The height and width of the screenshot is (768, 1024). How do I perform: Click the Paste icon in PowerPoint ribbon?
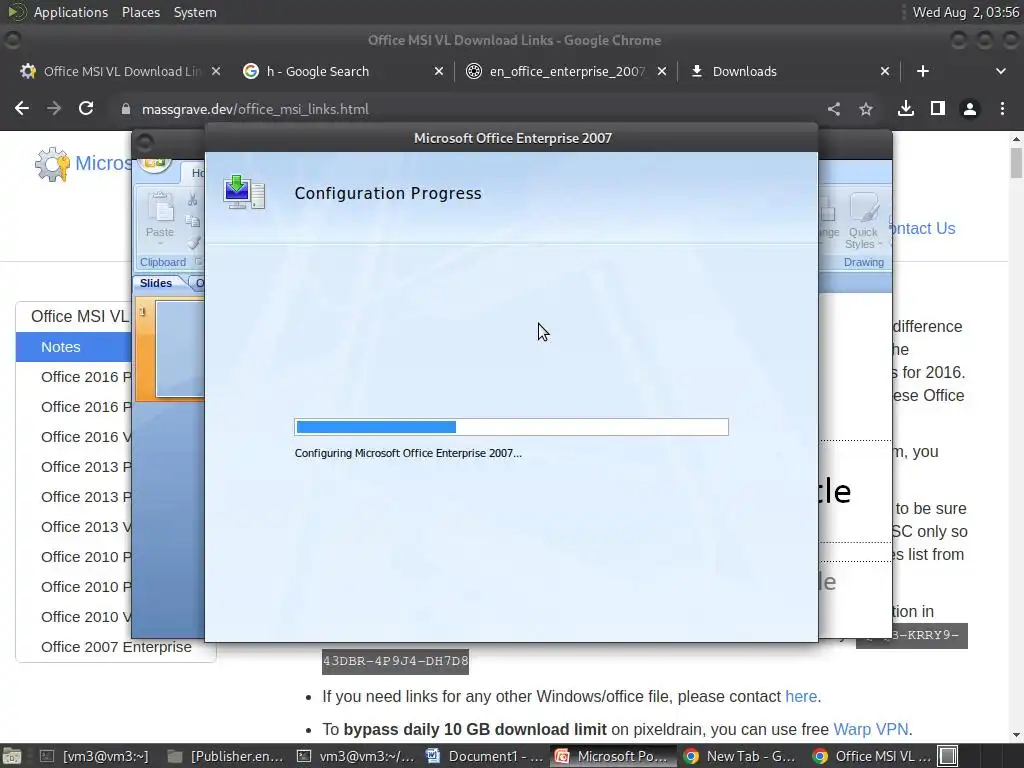[x=160, y=208]
